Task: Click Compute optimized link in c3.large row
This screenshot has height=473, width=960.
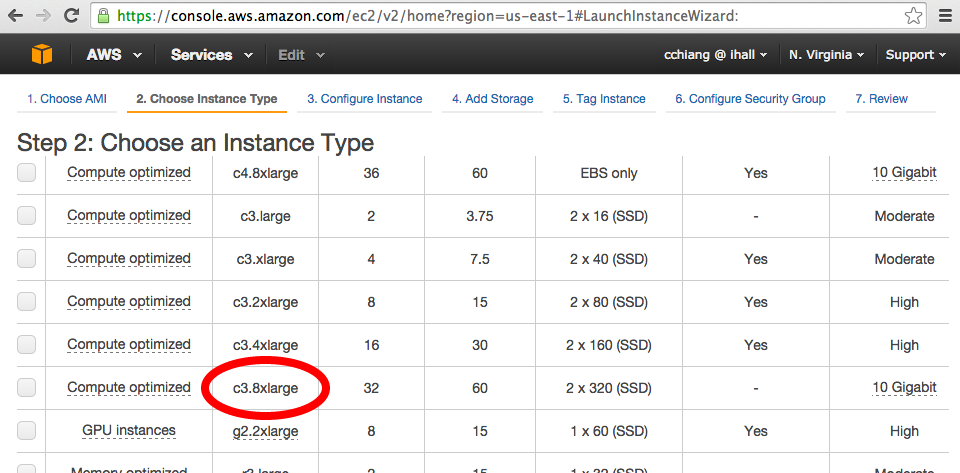Action: point(129,215)
